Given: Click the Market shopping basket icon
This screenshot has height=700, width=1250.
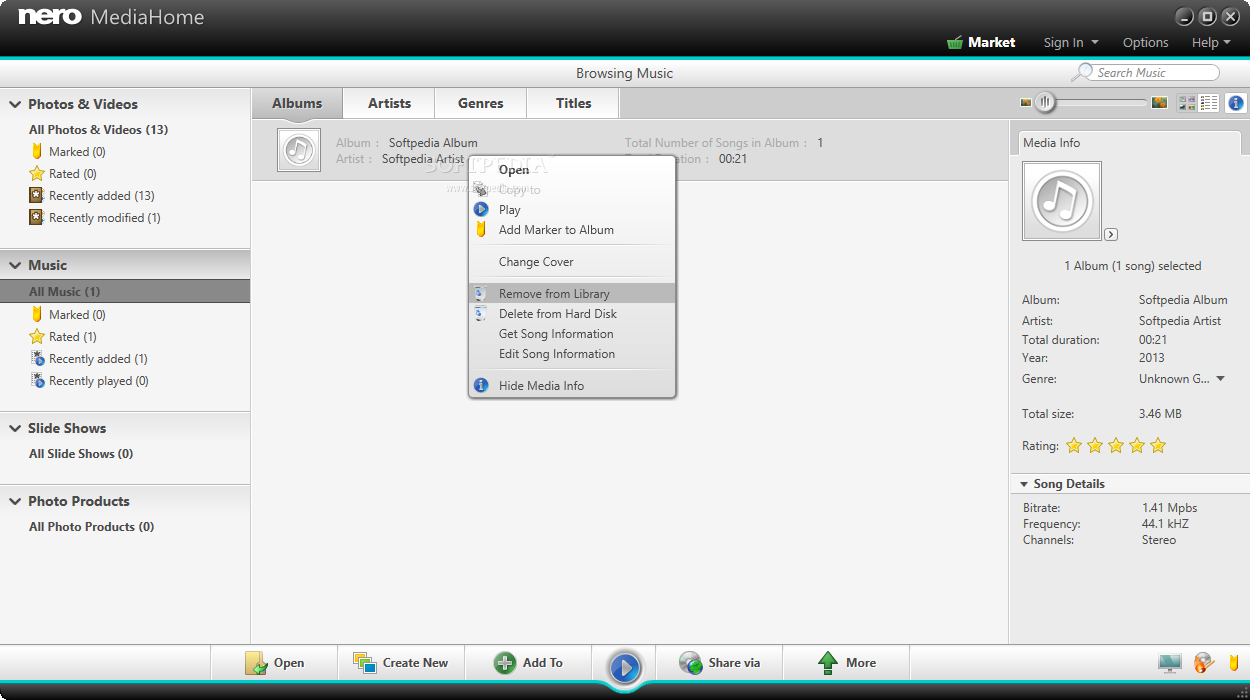Looking at the screenshot, I should click(x=955, y=42).
